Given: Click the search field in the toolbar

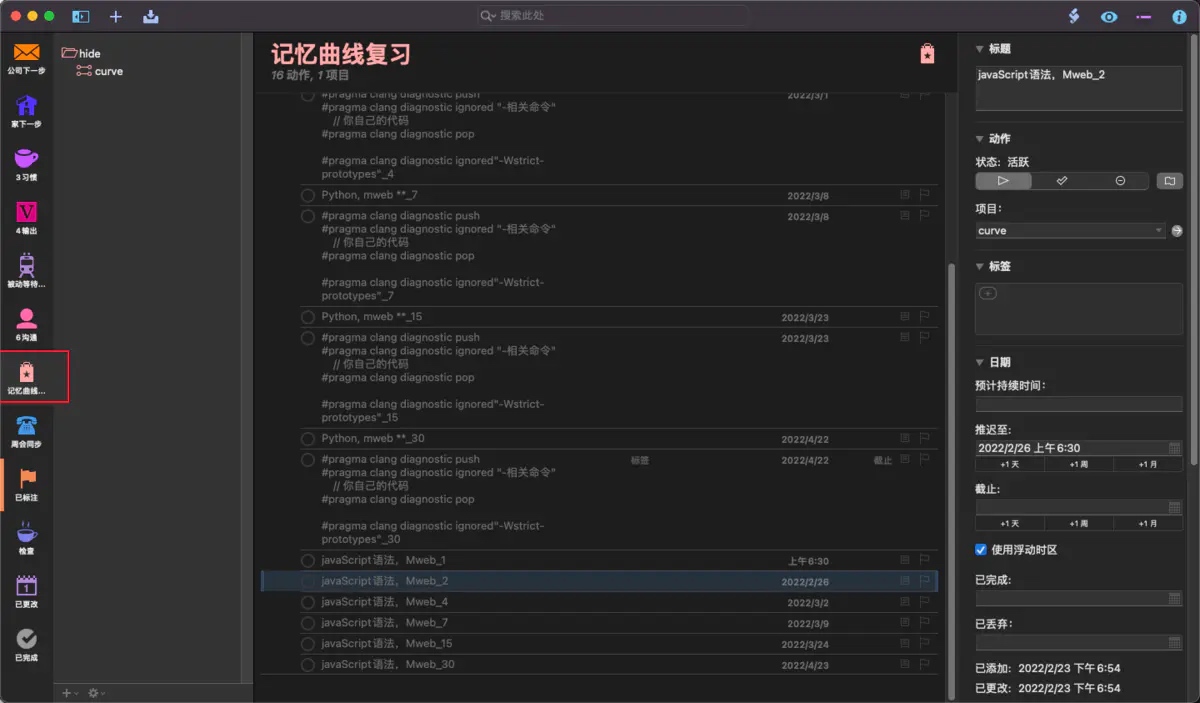Looking at the screenshot, I should tap(612, 16).
